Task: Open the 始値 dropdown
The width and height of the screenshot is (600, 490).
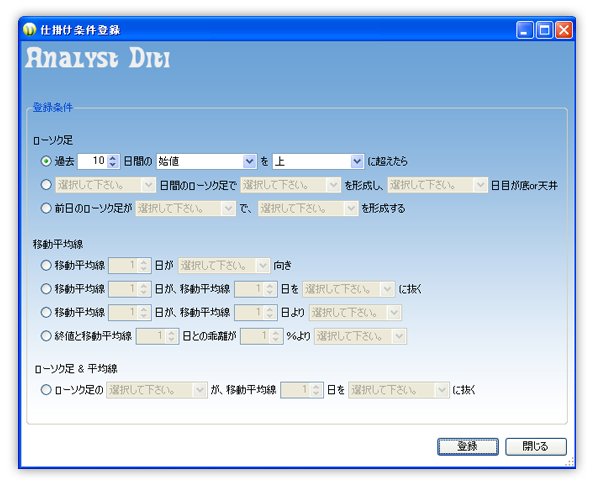Action: 206,161
